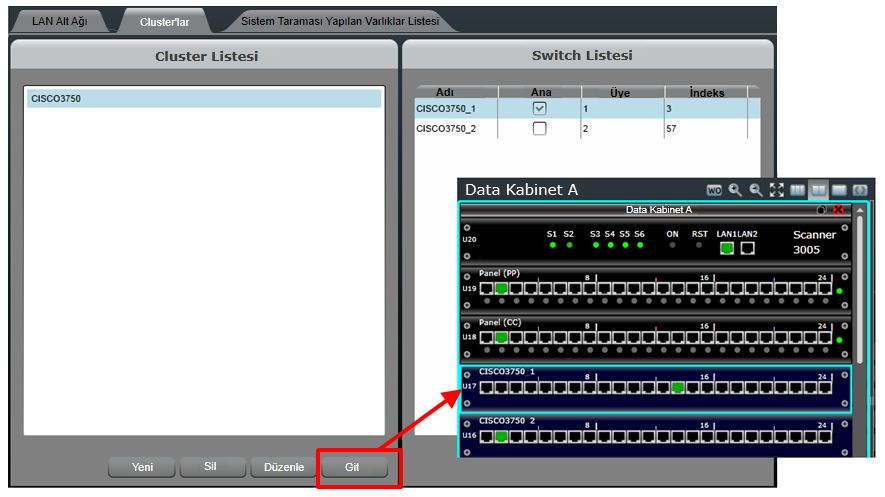
Task: Uncheck the Ana checkbox for CISCO3750_1
Action: (x=540, y=108)
